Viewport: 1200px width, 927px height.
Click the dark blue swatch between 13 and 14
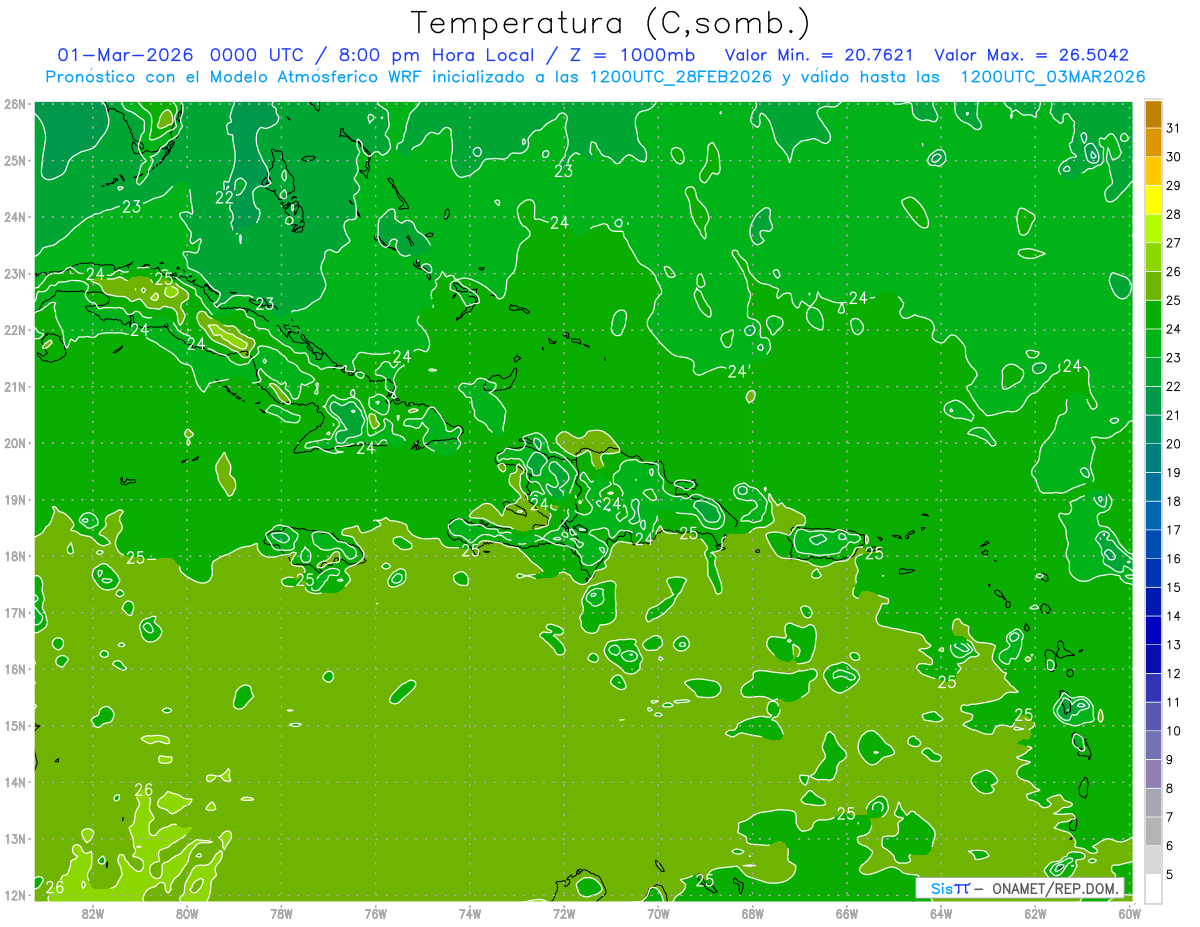point(1153,630)
